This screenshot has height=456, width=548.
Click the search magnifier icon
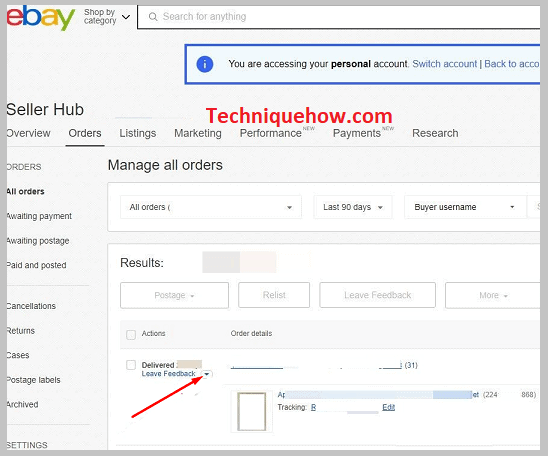(x=153, y=17)
